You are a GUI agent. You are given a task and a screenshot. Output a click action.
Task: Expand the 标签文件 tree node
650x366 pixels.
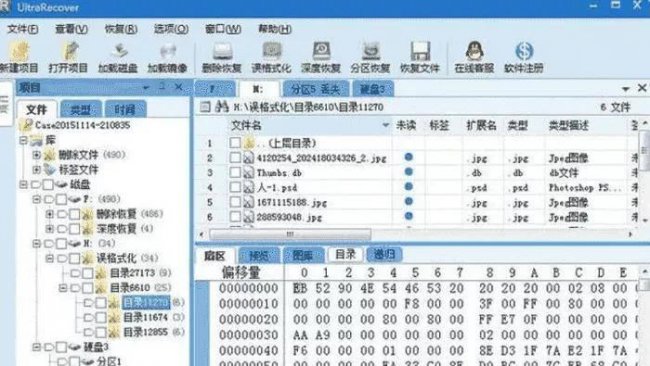point(36,170)
